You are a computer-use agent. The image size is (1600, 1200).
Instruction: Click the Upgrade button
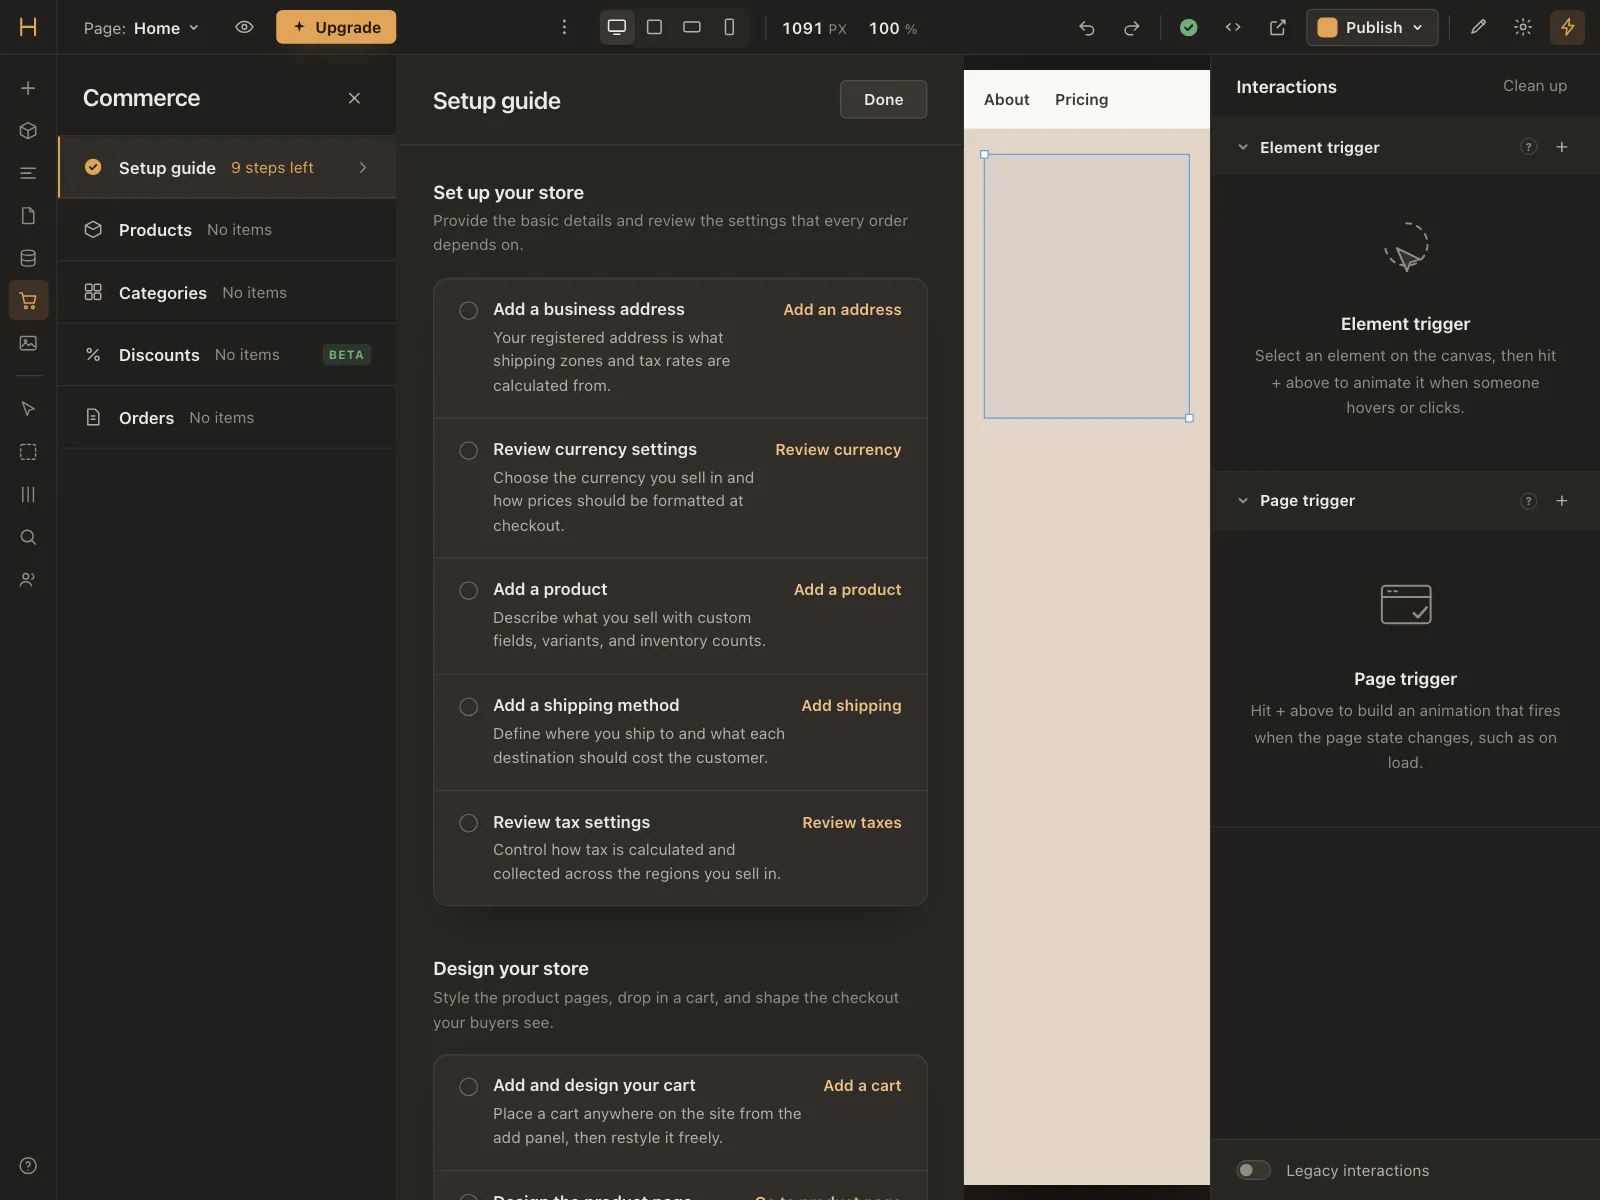coord(336,27)
